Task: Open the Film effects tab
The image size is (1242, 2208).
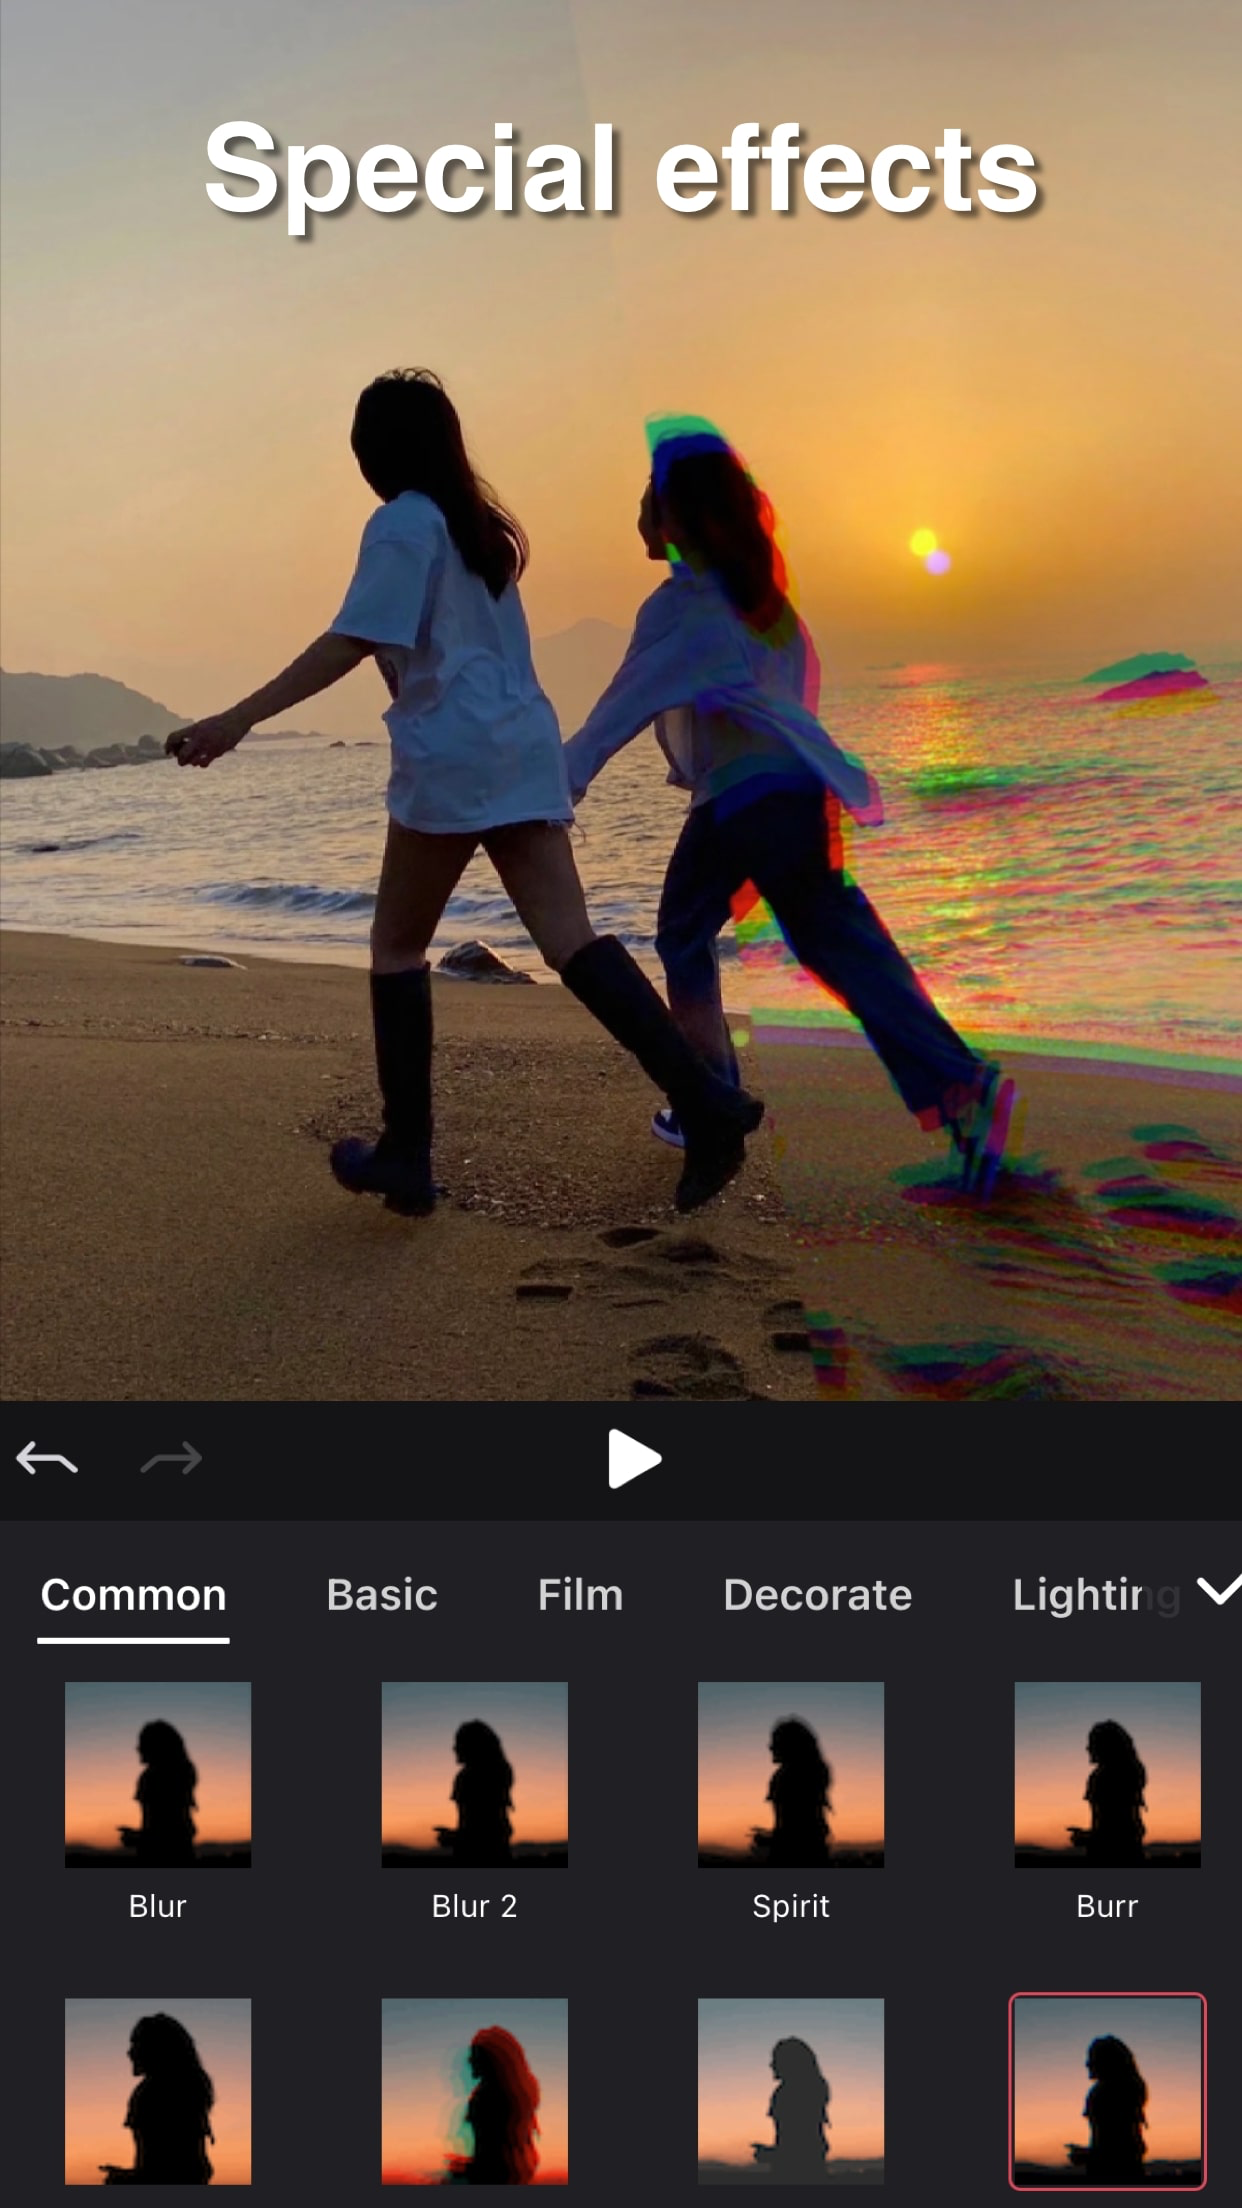Action: pyautogui.click(x=580, y=1595)
